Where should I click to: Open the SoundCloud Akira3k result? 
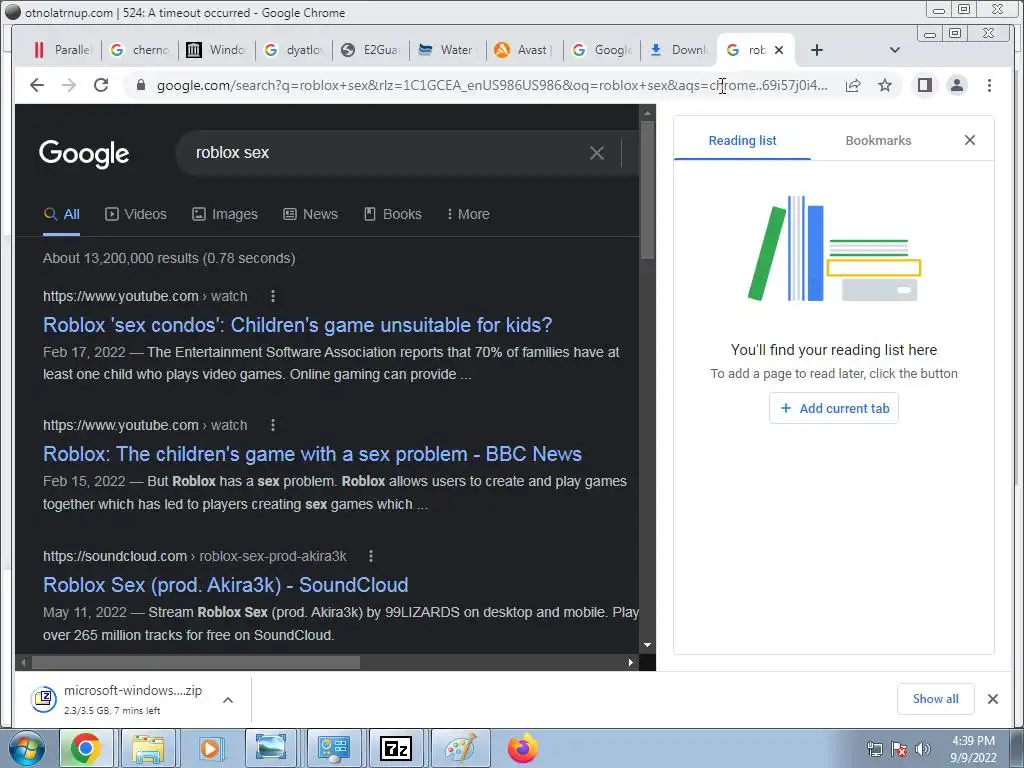[225, 584]
